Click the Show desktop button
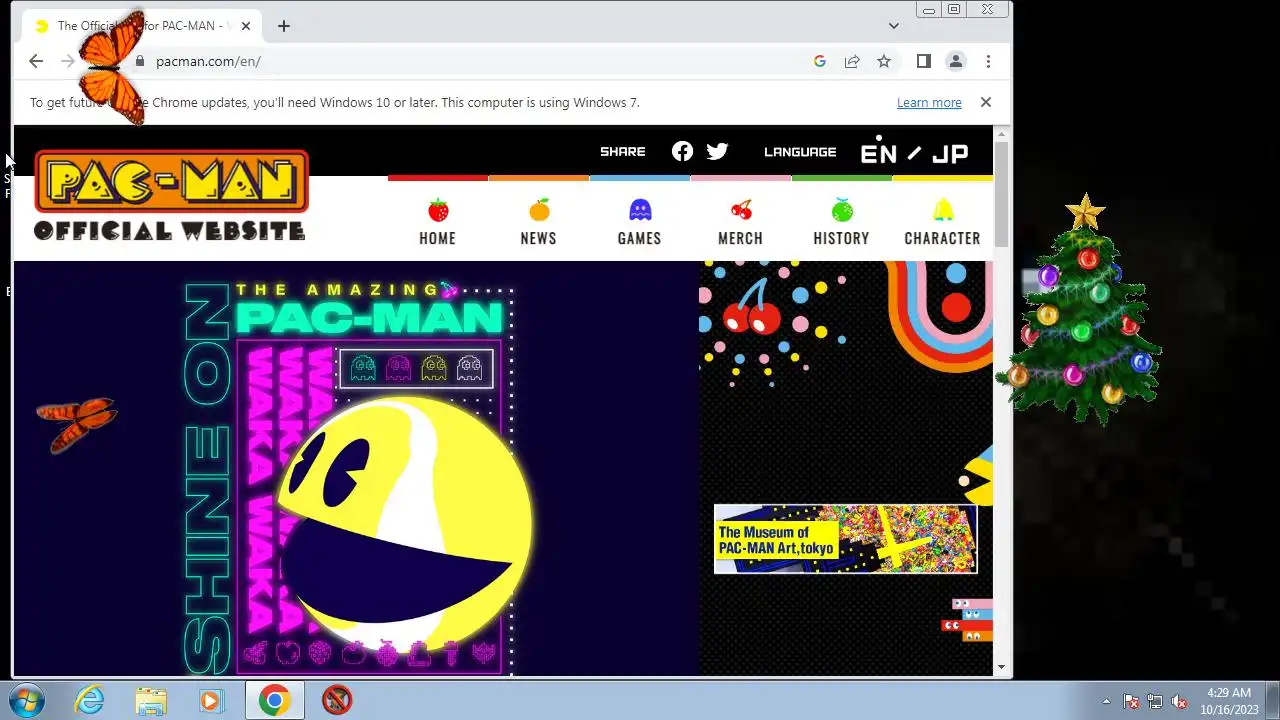Screen dimensions: 1280x720 pos(1272,700)
